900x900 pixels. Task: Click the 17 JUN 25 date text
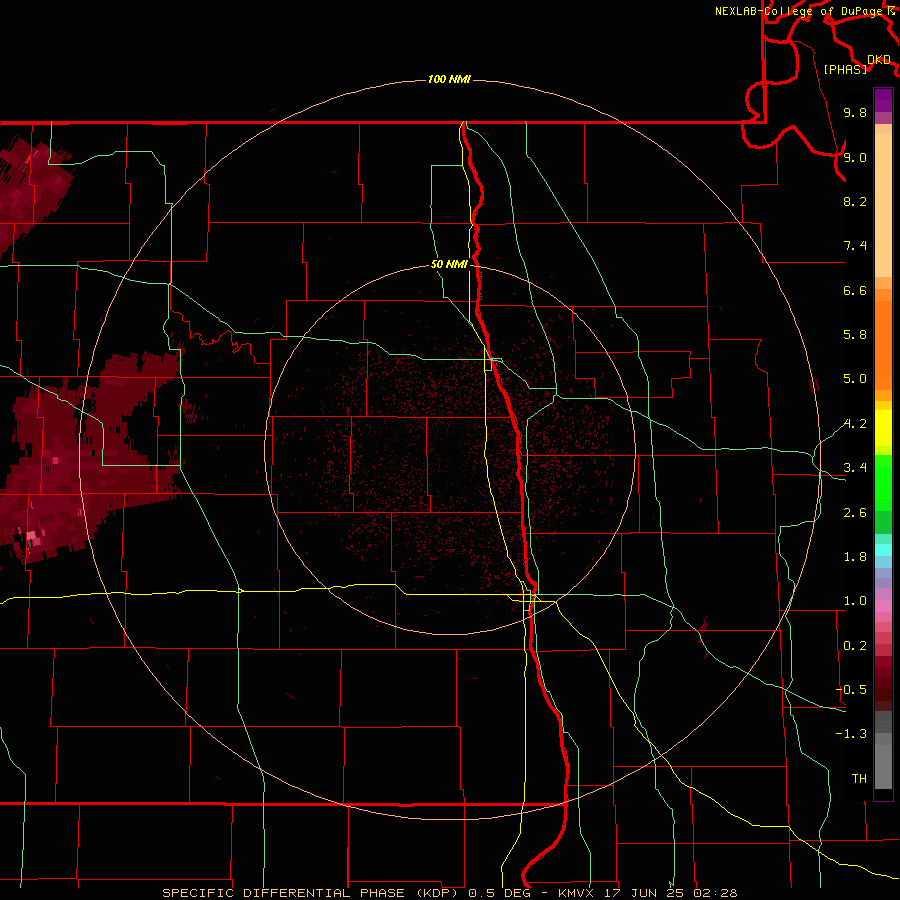pyautogui.click(x=643, y=893)
